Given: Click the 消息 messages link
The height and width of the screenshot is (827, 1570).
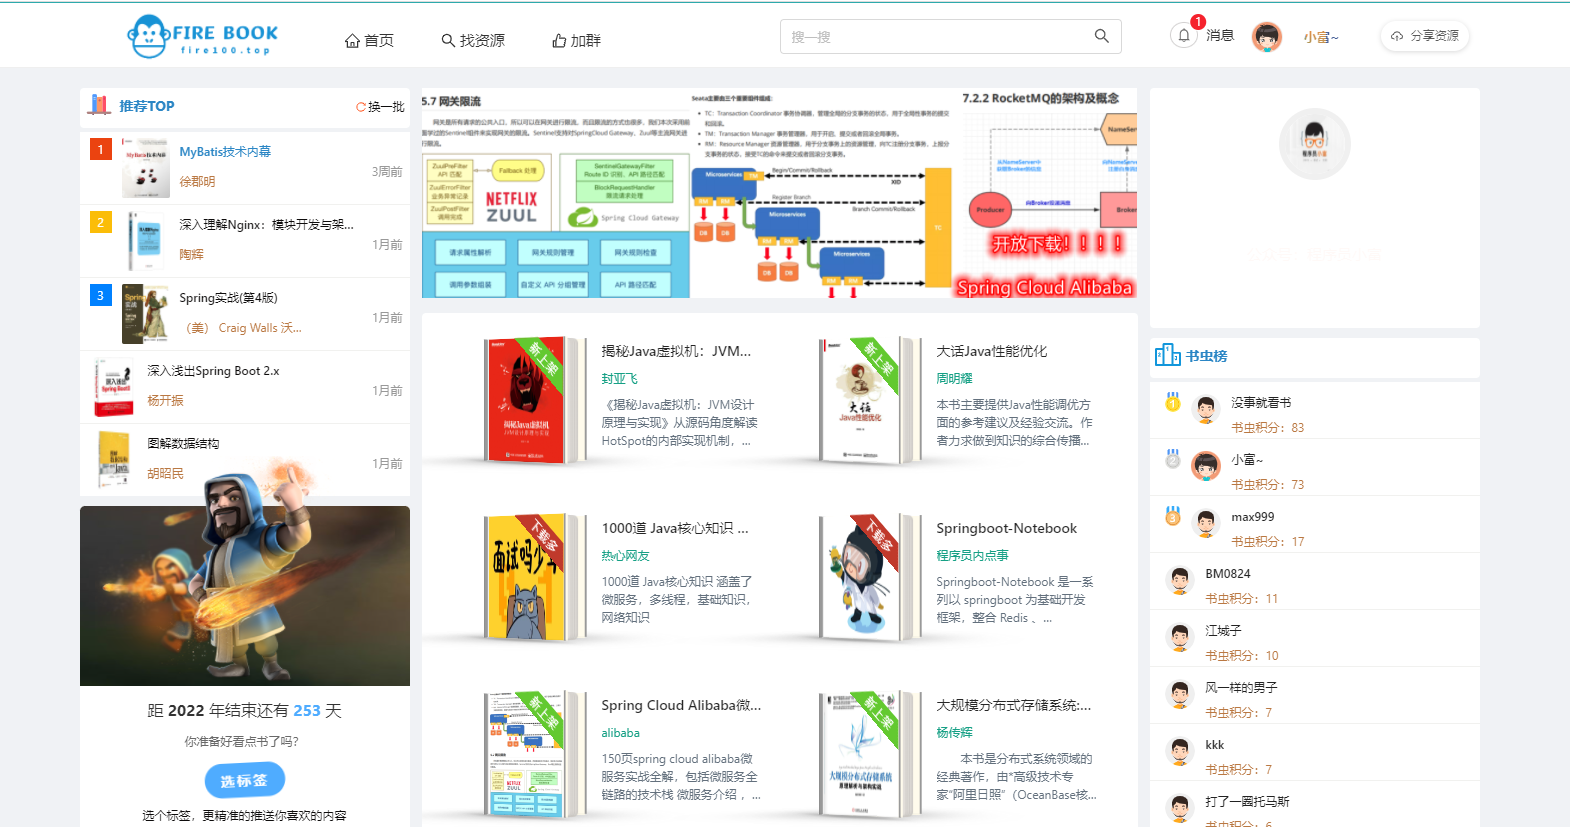Looking at the screenshot, I should tap(1220, 35).
